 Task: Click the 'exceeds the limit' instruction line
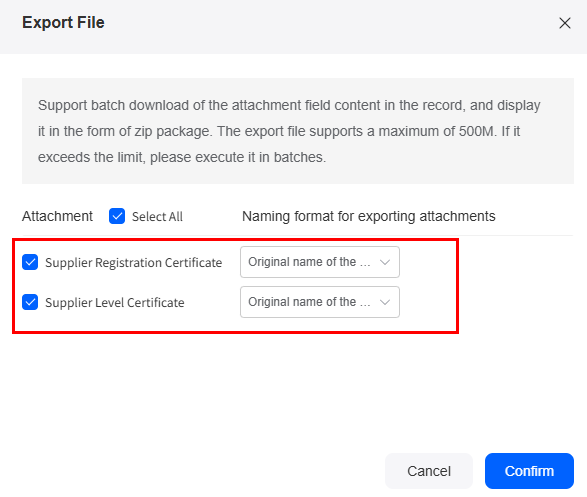[182, 158]
